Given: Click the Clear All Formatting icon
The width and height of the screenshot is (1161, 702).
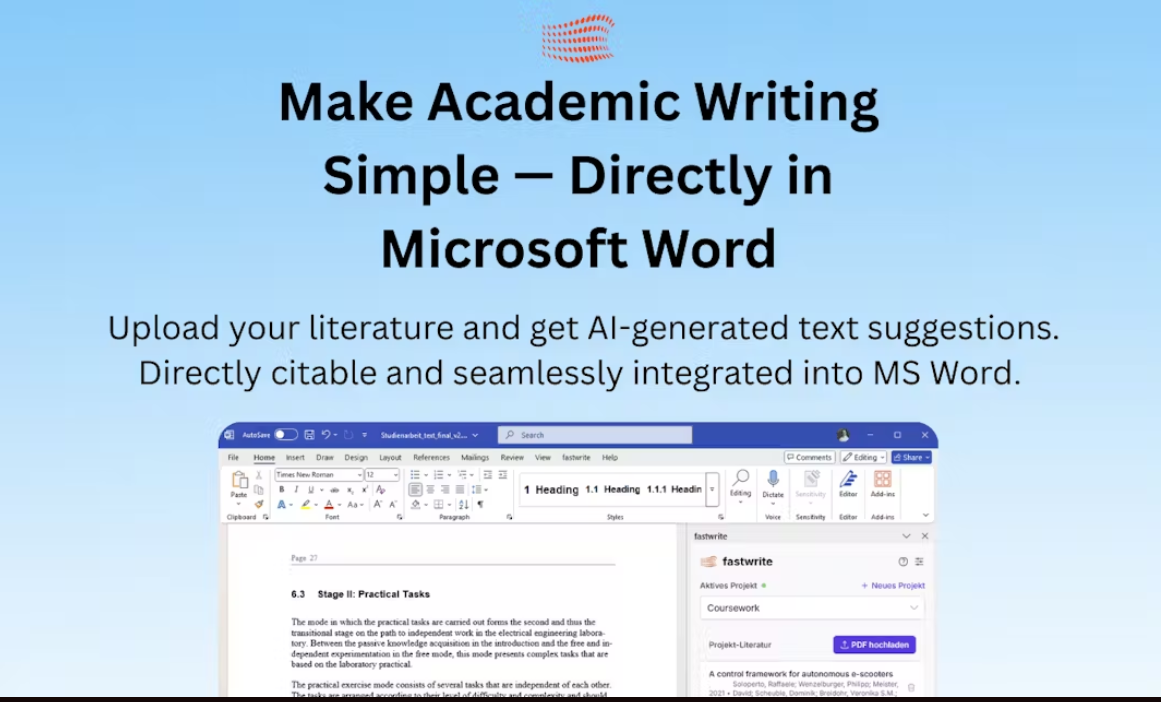Looking at the screenshot, I should [x=381, y=489].
